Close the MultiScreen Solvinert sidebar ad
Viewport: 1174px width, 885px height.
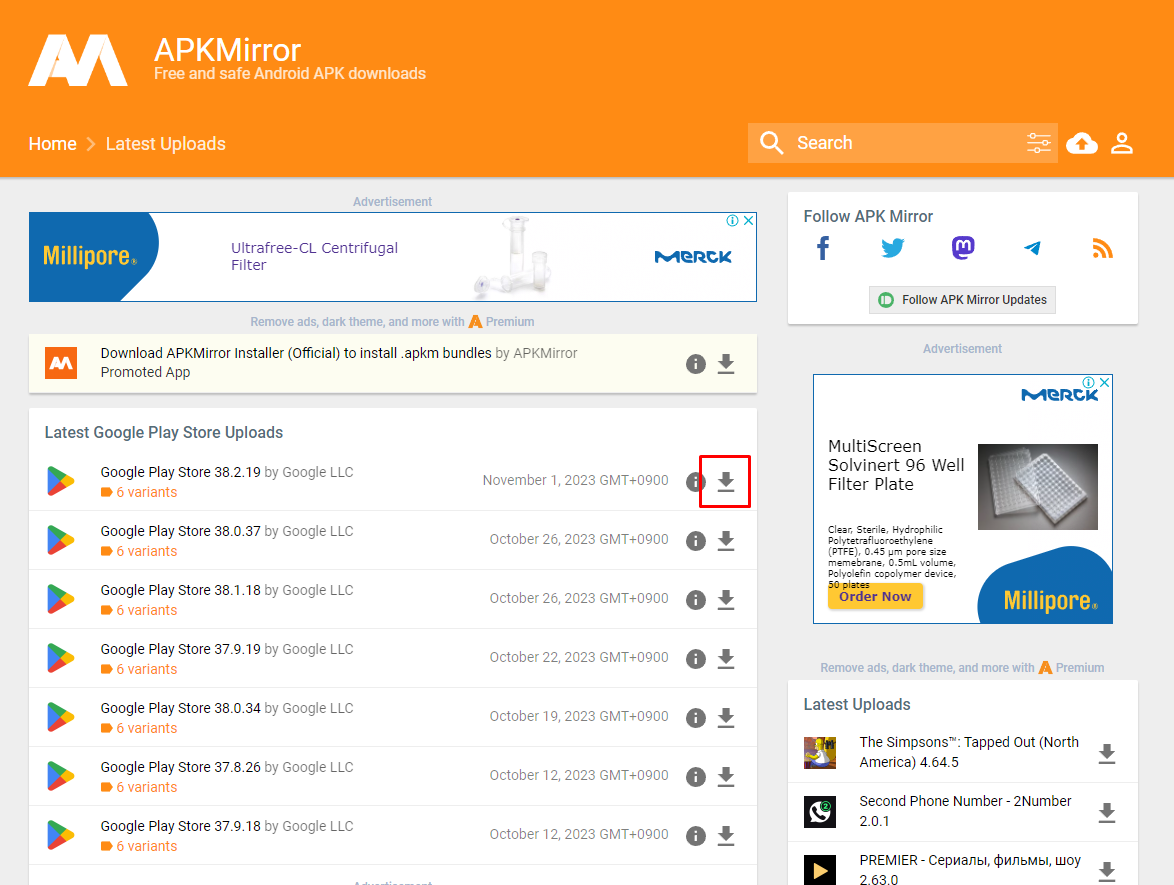tap(1104, 382)
